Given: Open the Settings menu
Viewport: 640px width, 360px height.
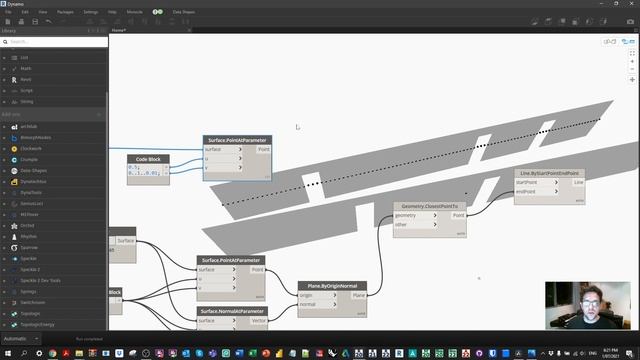Looking at the screenshot, I should coord(91,12).
